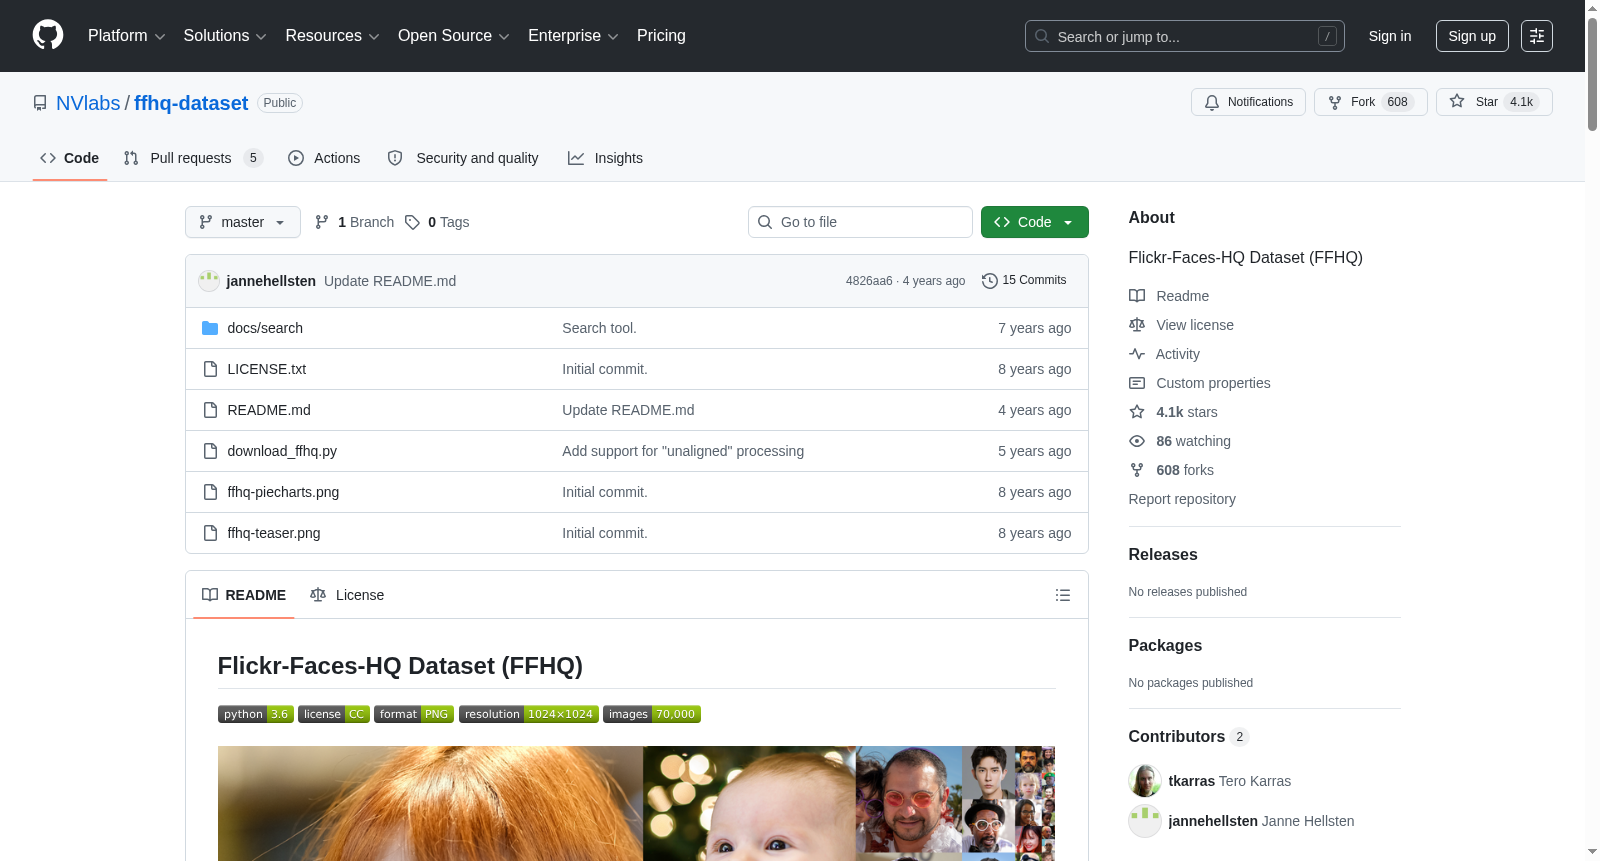
Task: Open commit 4826aa6 hash link
Action: click(x=869, y=281)
